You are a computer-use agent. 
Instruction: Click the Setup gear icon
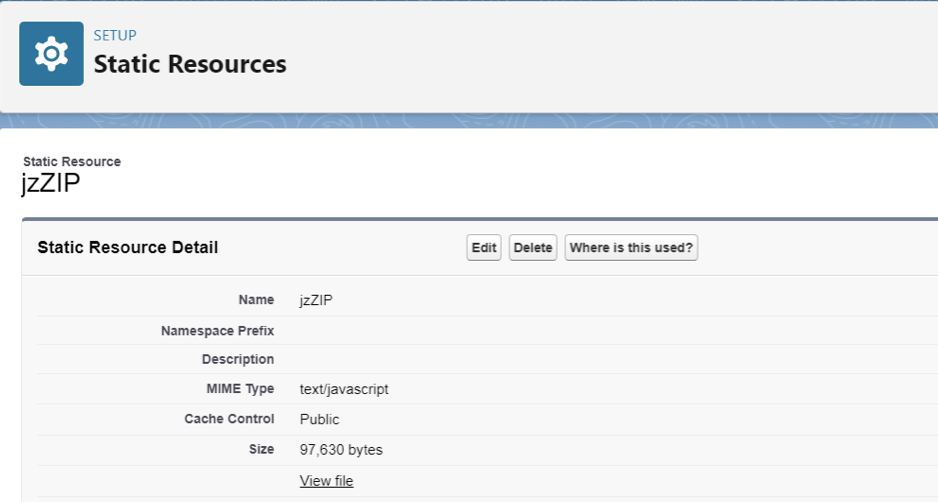tap(51, 54)
